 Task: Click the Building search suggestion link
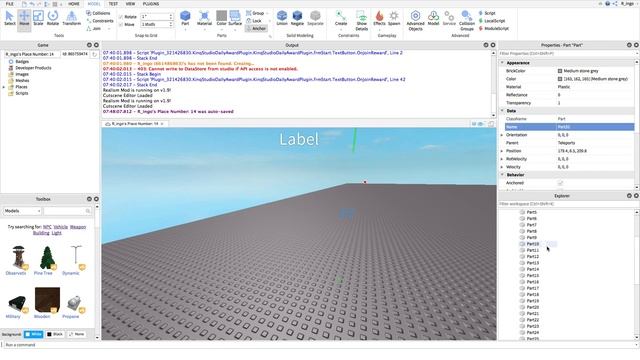(x=41, y=233)
